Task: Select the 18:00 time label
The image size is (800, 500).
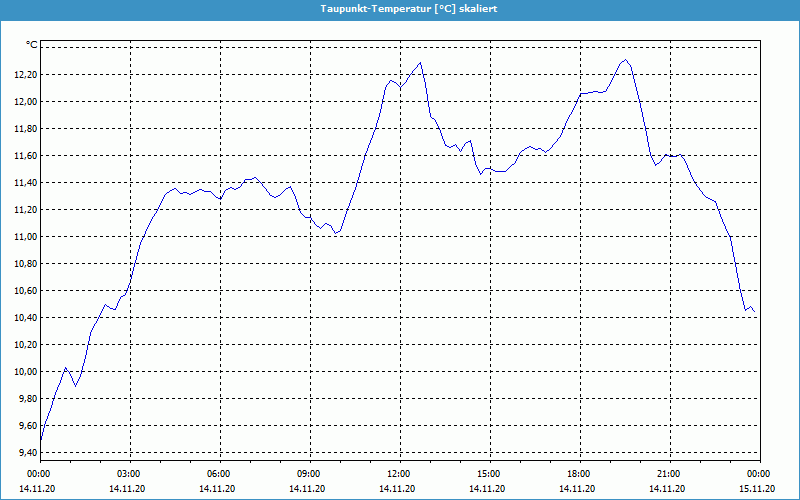Action: click(x=578, y=473)
